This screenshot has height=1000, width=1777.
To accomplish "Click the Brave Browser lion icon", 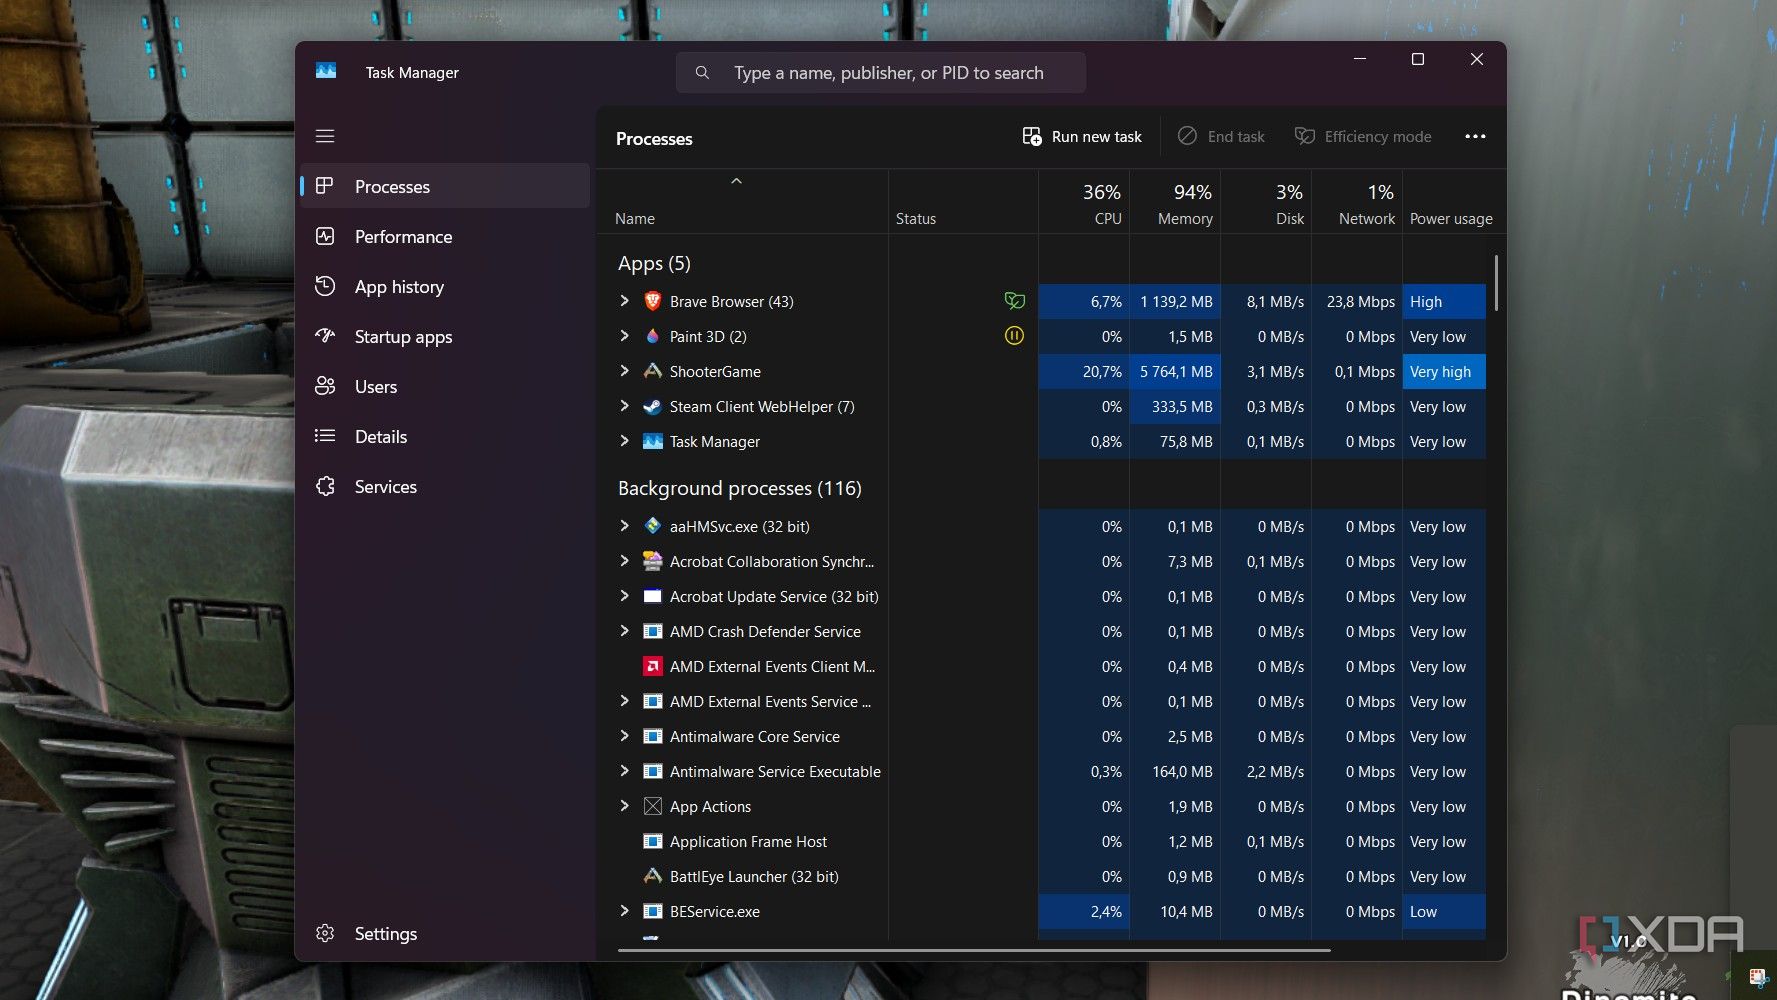I will click(653, 301).
